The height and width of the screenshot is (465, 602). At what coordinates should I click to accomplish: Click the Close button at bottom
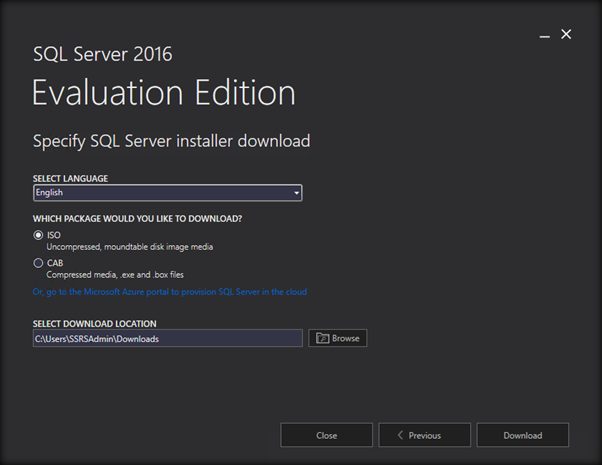326,435
